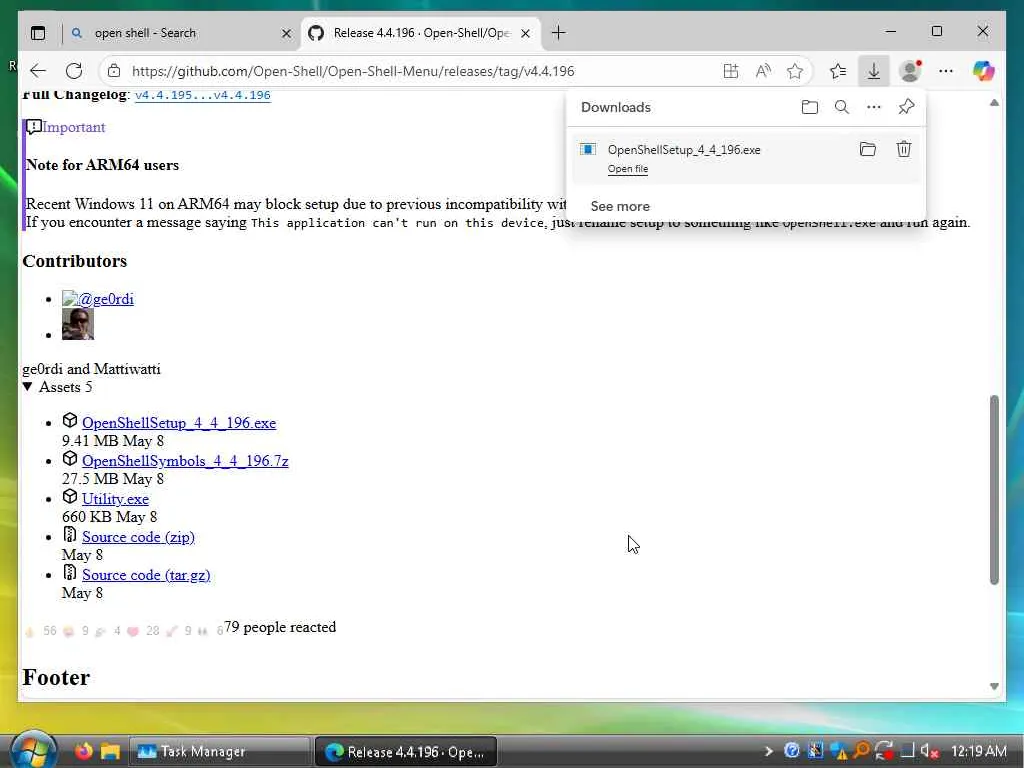
Task: Open a new tab with plus button
Action: [x=558, y=33]
